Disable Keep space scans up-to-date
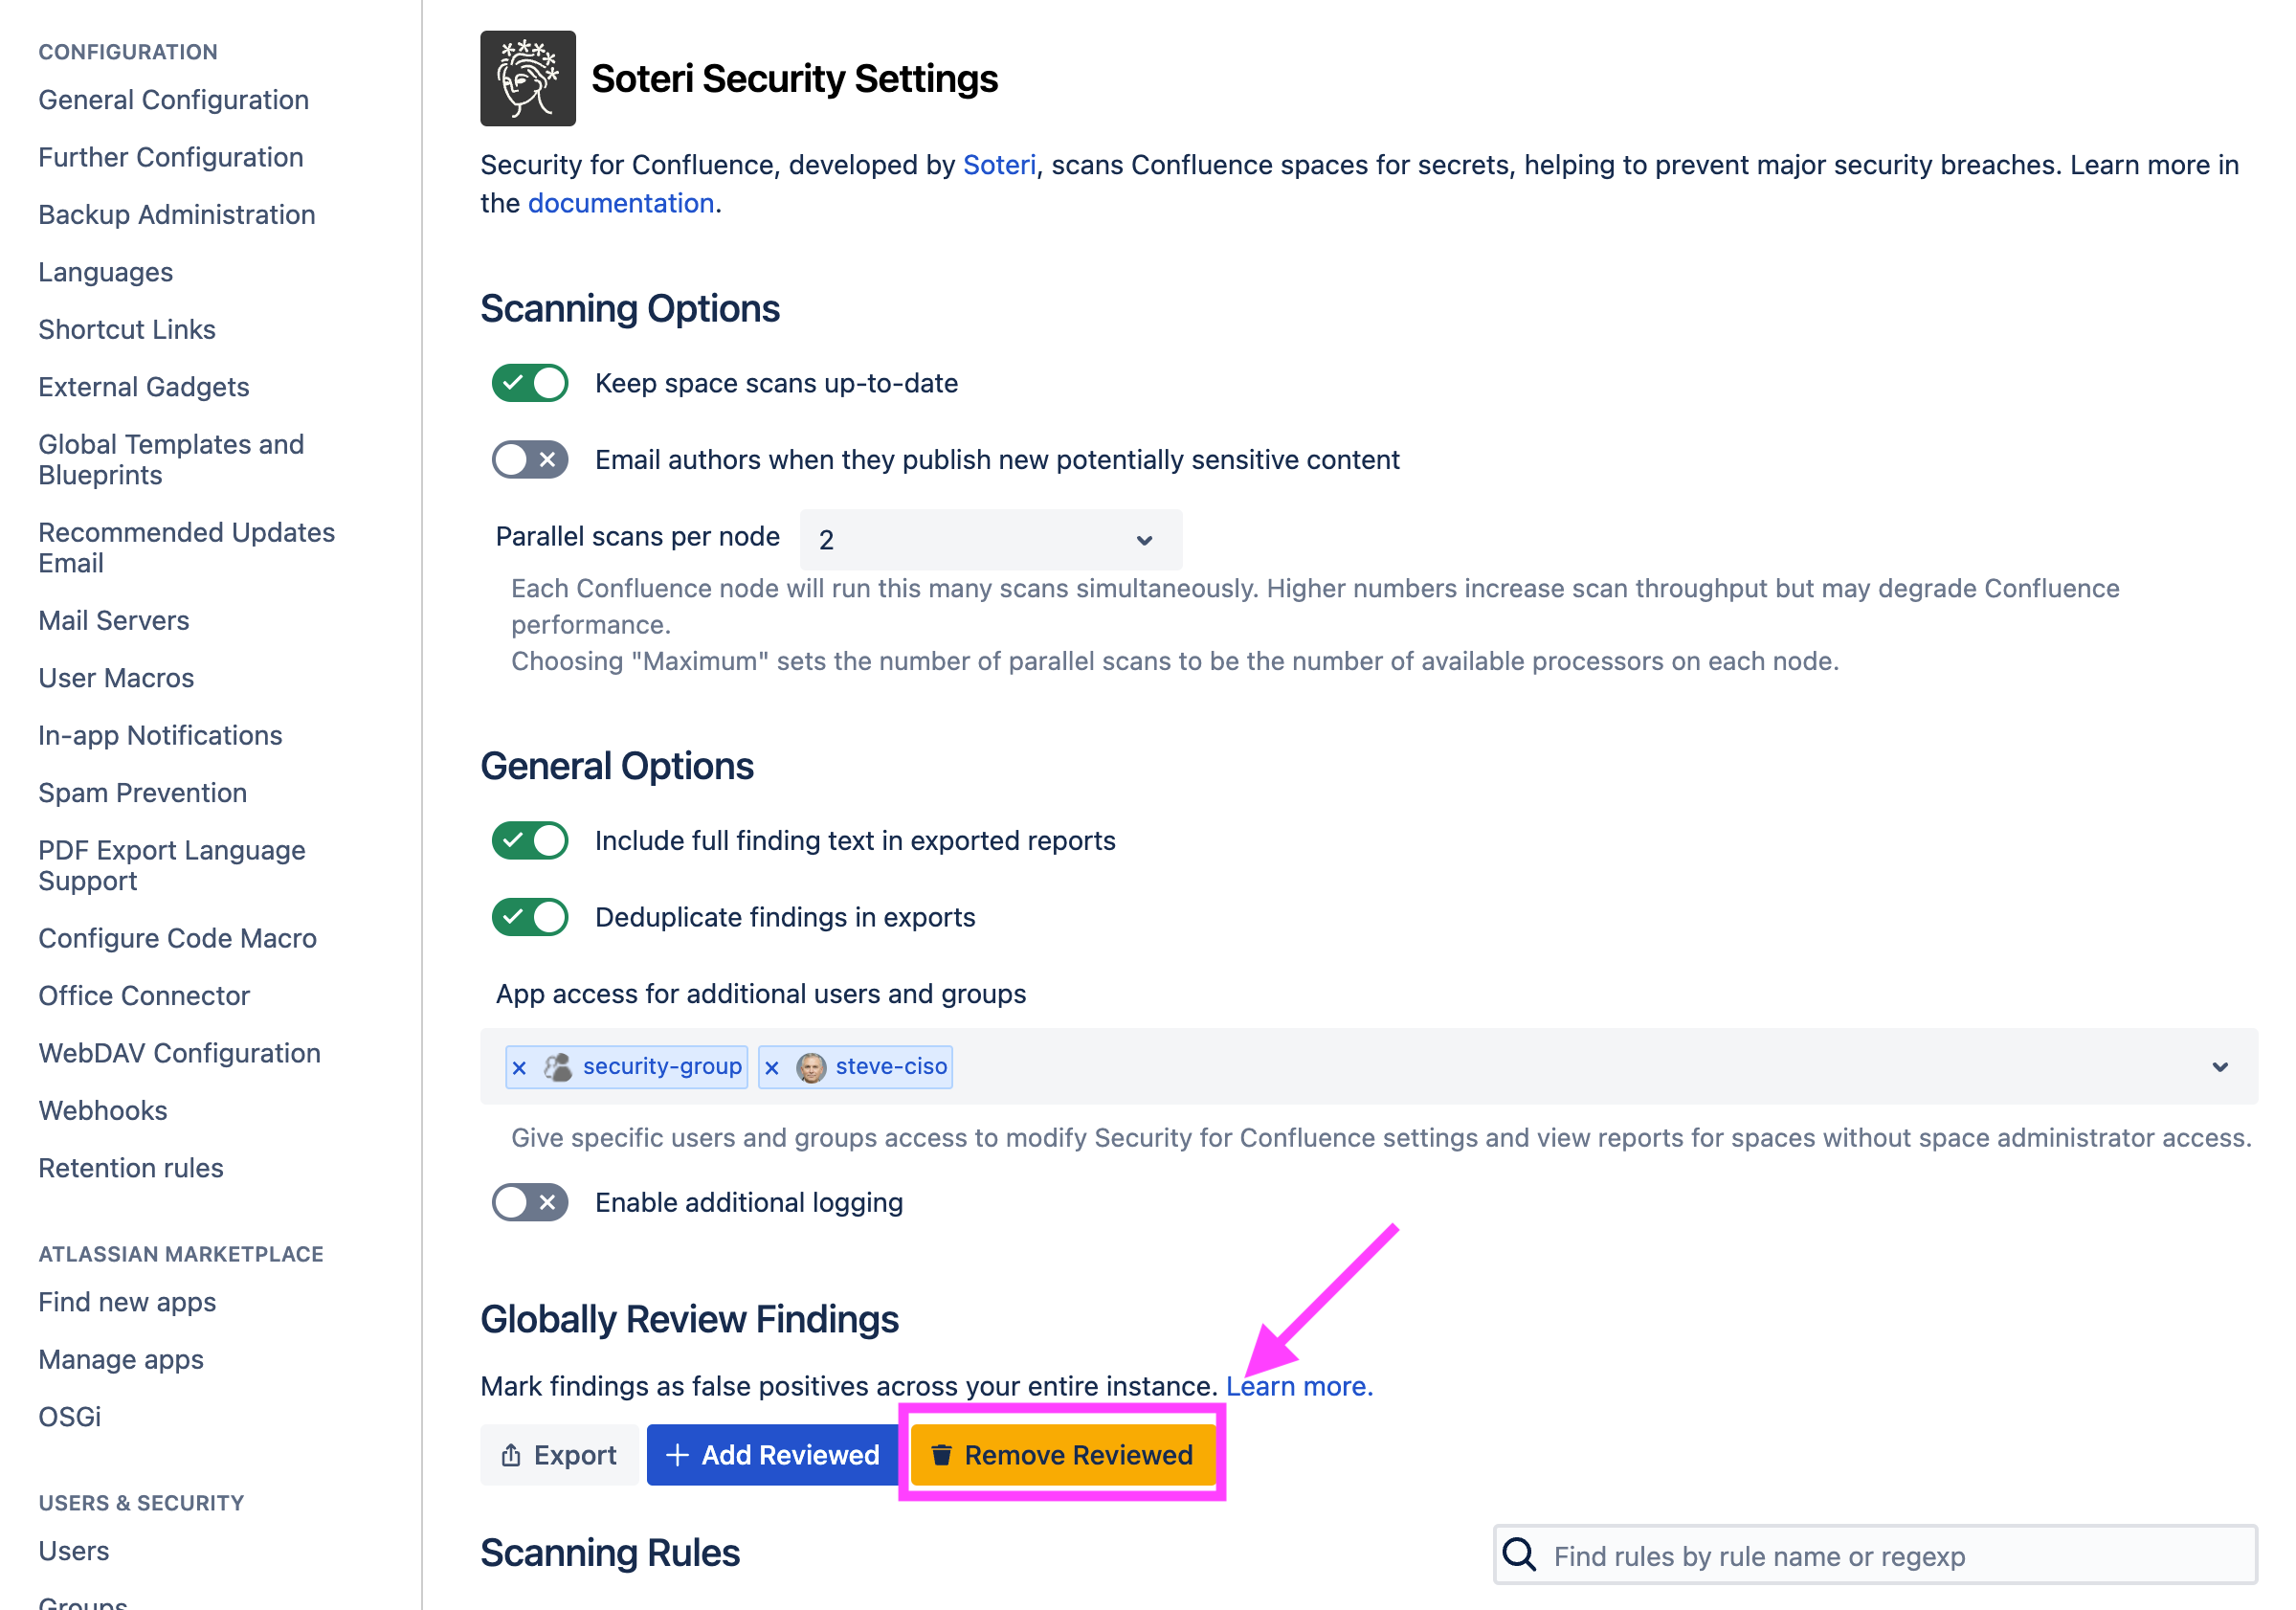This screenshot has height=1610, width=2296. (530, 382)
